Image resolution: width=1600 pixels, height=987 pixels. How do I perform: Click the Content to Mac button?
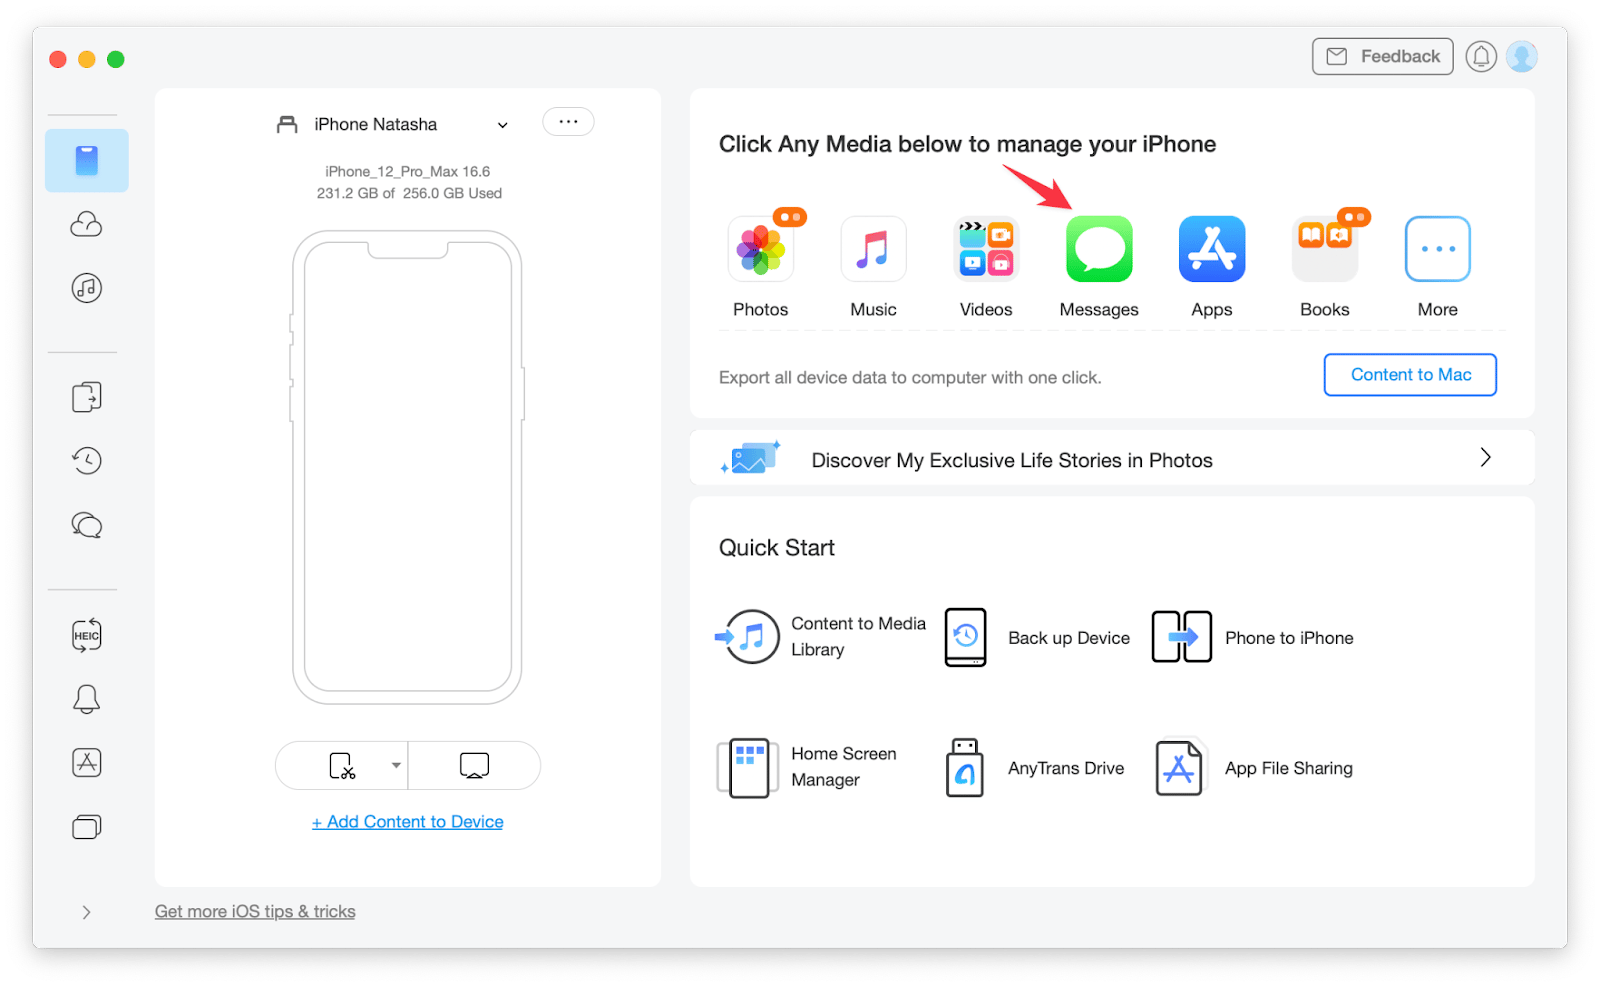click(1410, 375)
